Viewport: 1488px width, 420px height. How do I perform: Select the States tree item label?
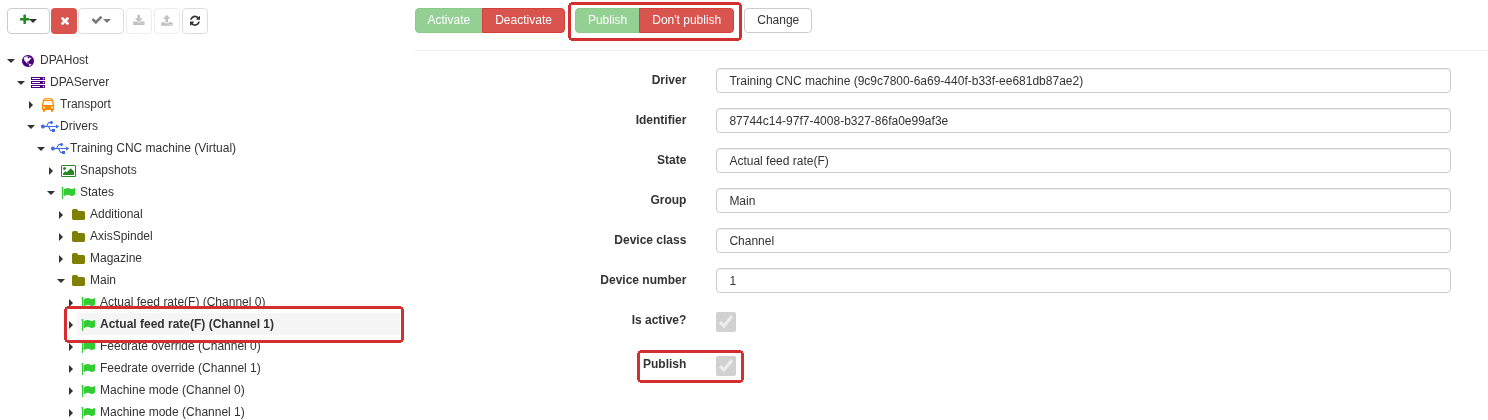point(97,192)
